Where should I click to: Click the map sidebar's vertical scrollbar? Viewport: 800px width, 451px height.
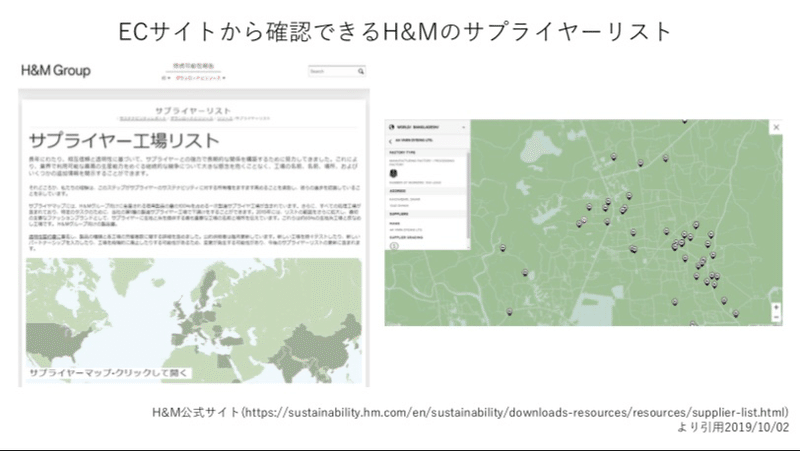coord(468,194)
